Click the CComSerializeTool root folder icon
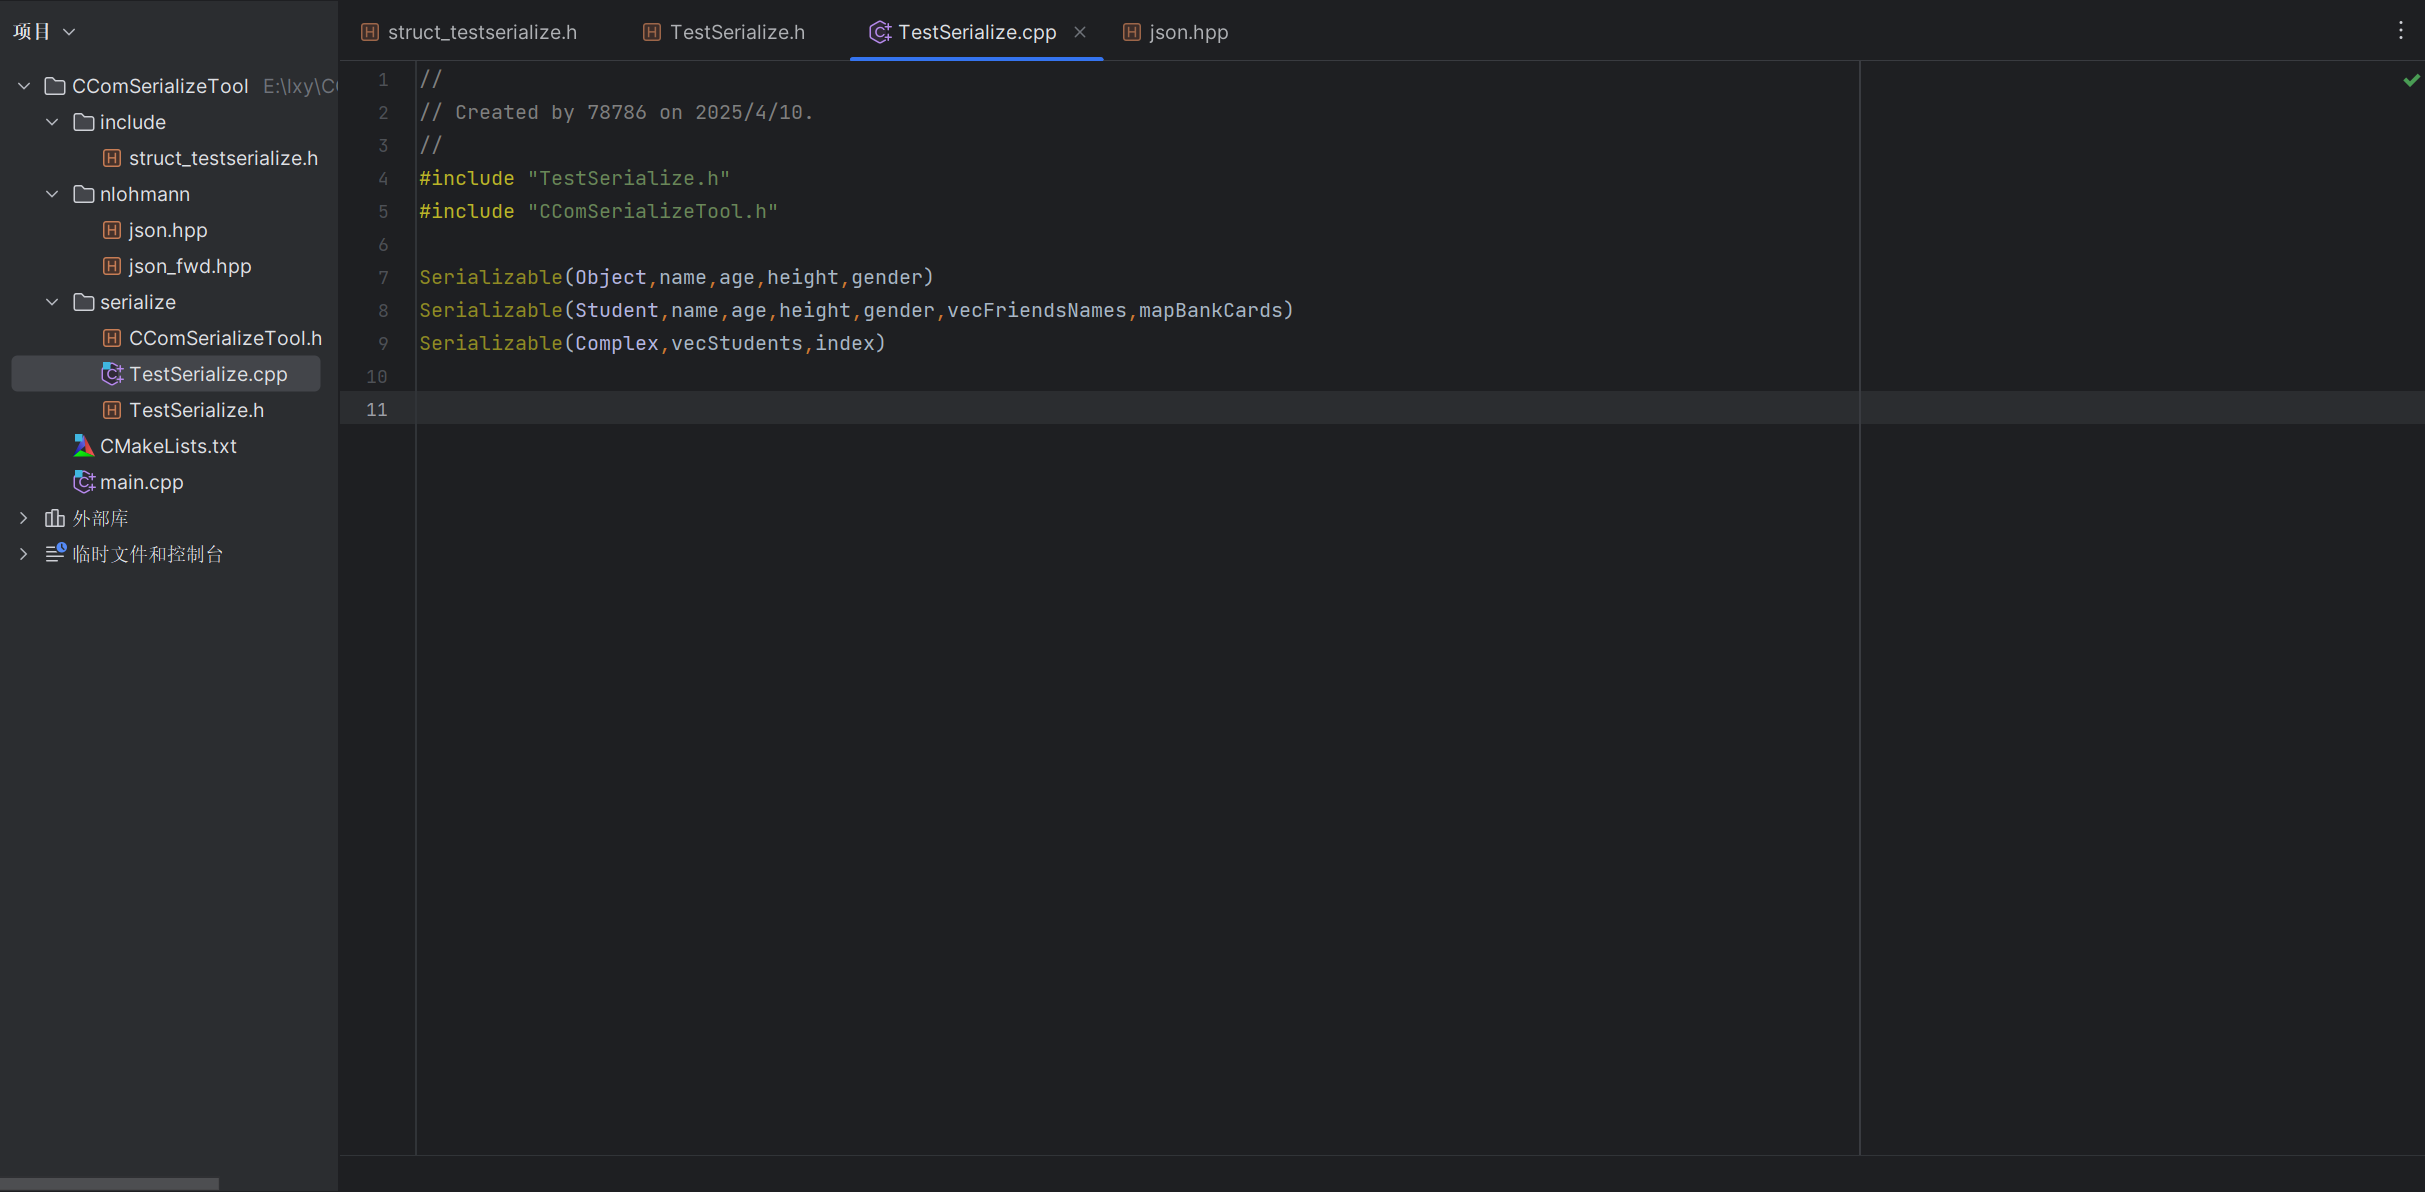Screen dimensions: 2425x1192 click(x=55, y=86)
